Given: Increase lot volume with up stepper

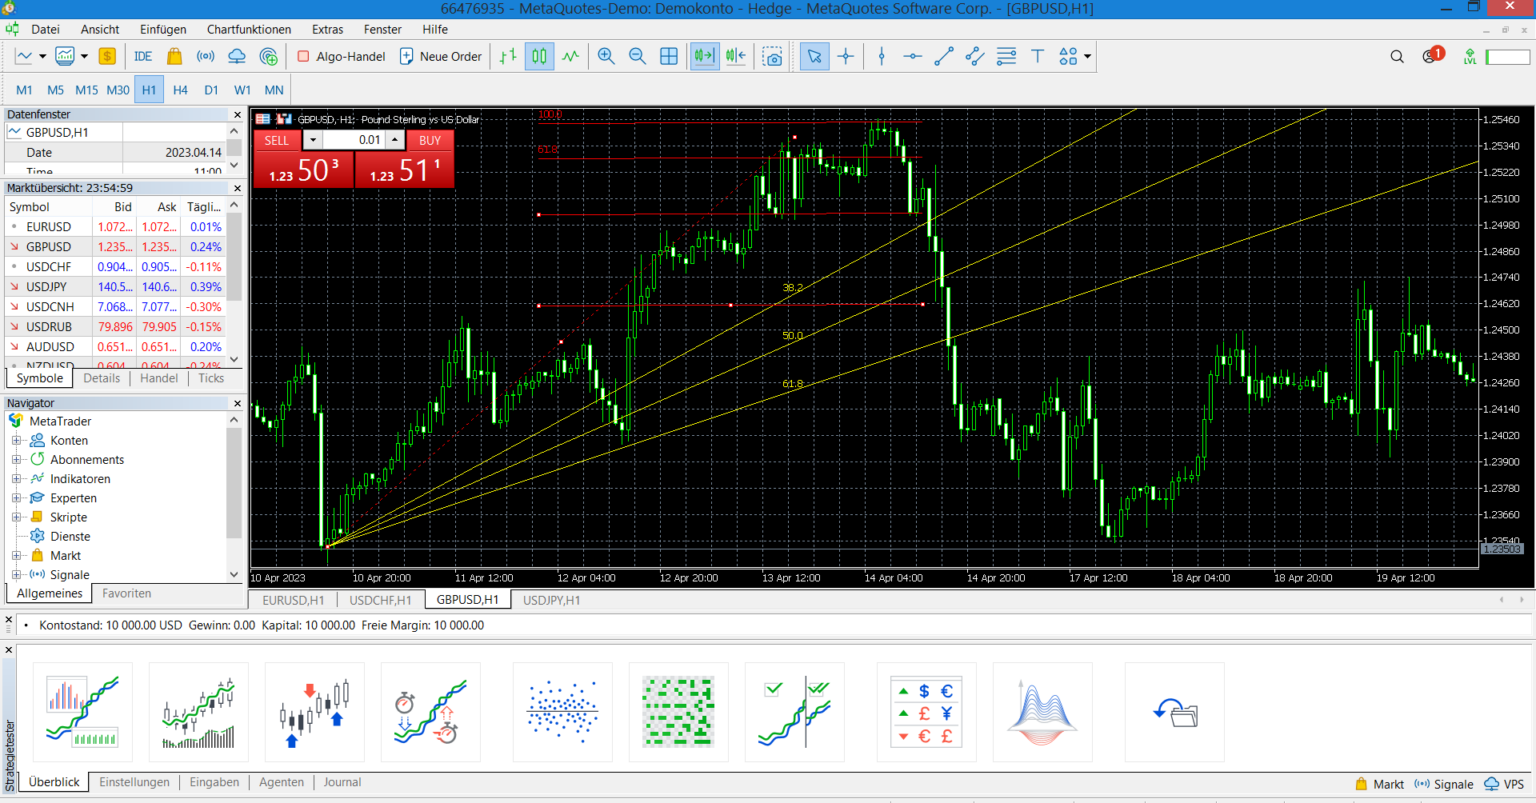Looking at the screenshot, I should pyautogui.click(x=395, y=140).
